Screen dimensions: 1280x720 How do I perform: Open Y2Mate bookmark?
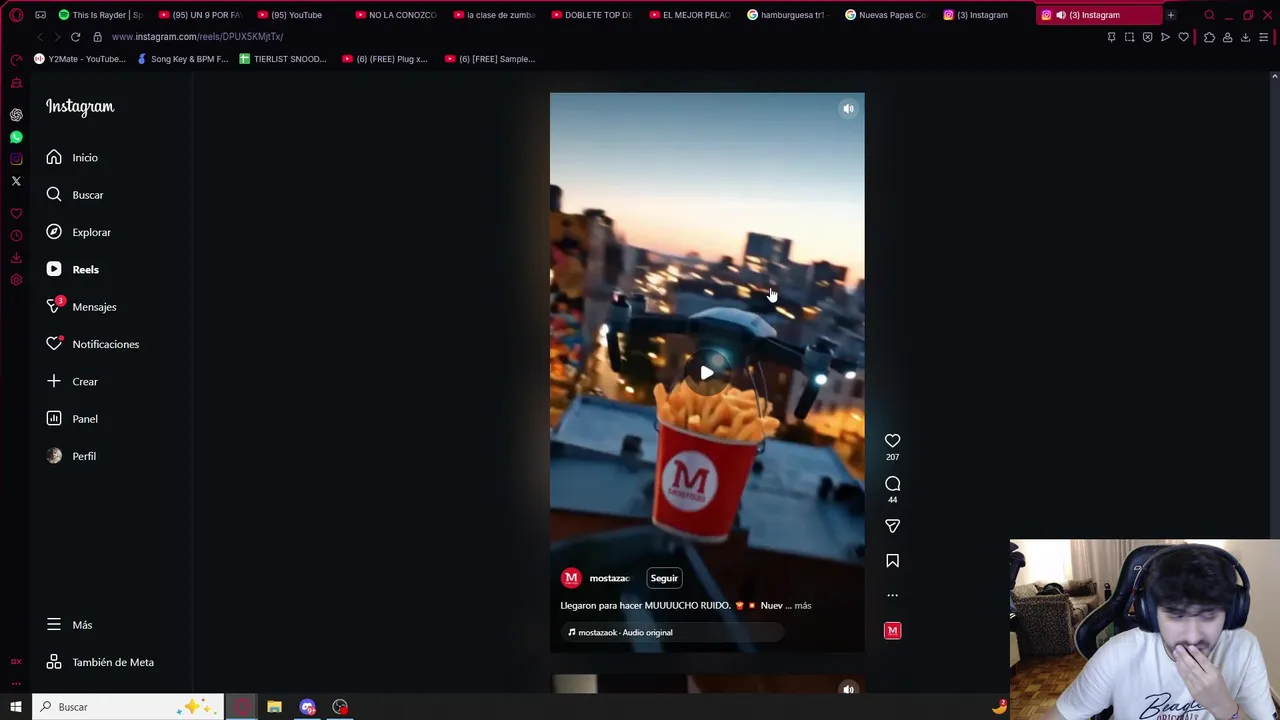[x=80, y=59]
